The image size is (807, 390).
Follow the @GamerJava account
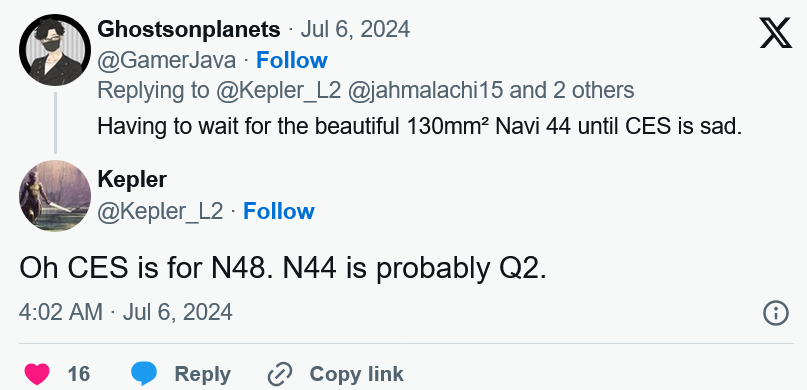point(292,60)
